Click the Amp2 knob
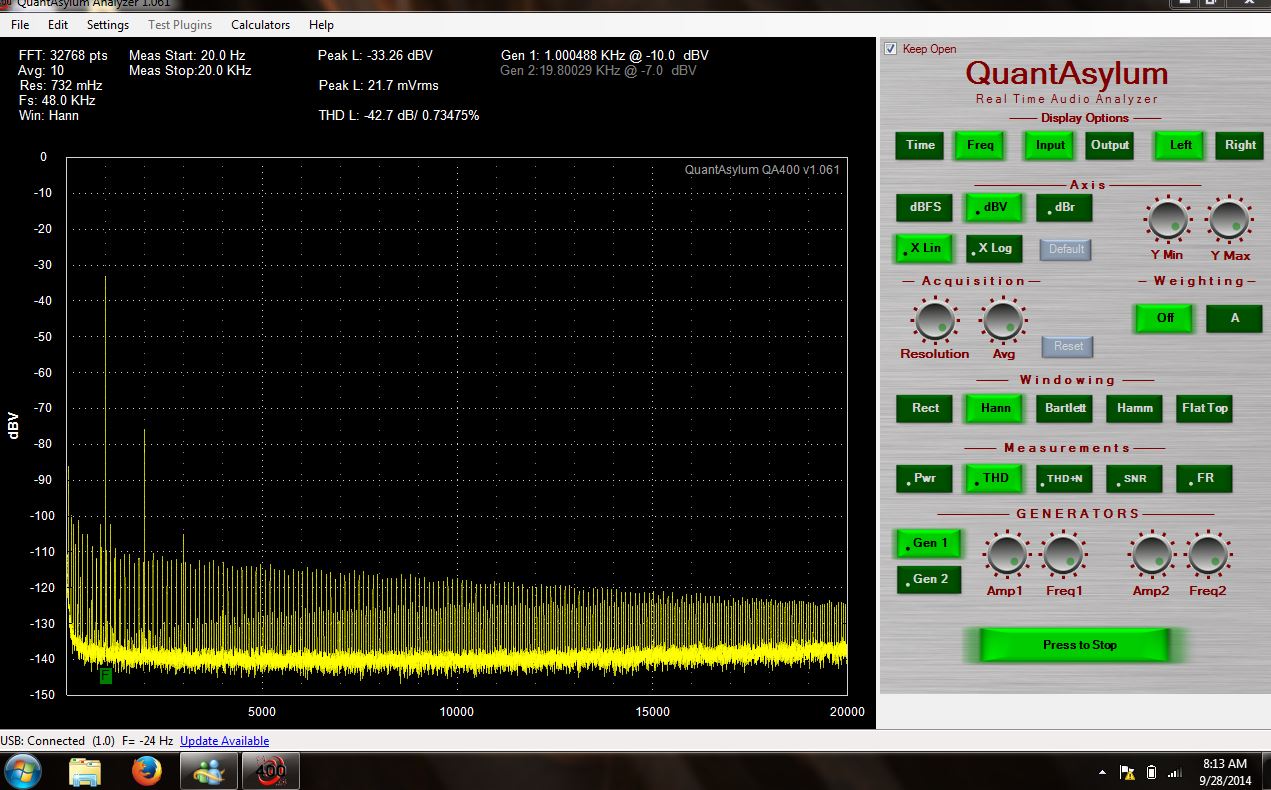 click(x=1151, y=555)
